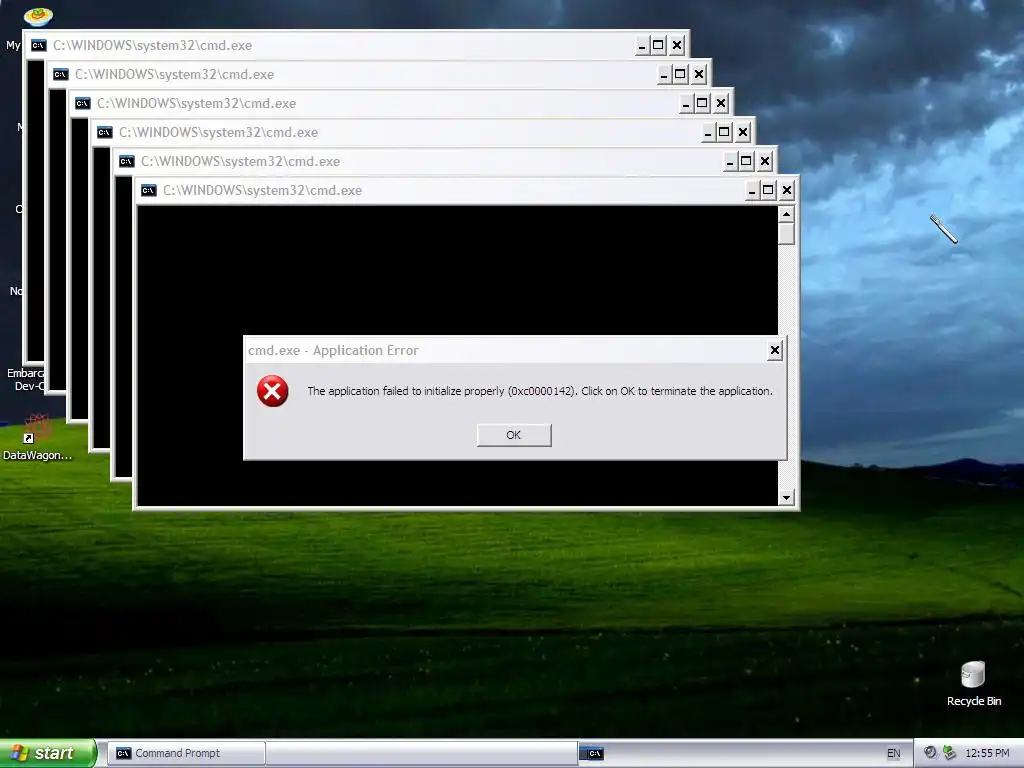The height and width of the screenshot is (768, 1024).
Task: Click the first system tray icon
Action: (930, 753)
